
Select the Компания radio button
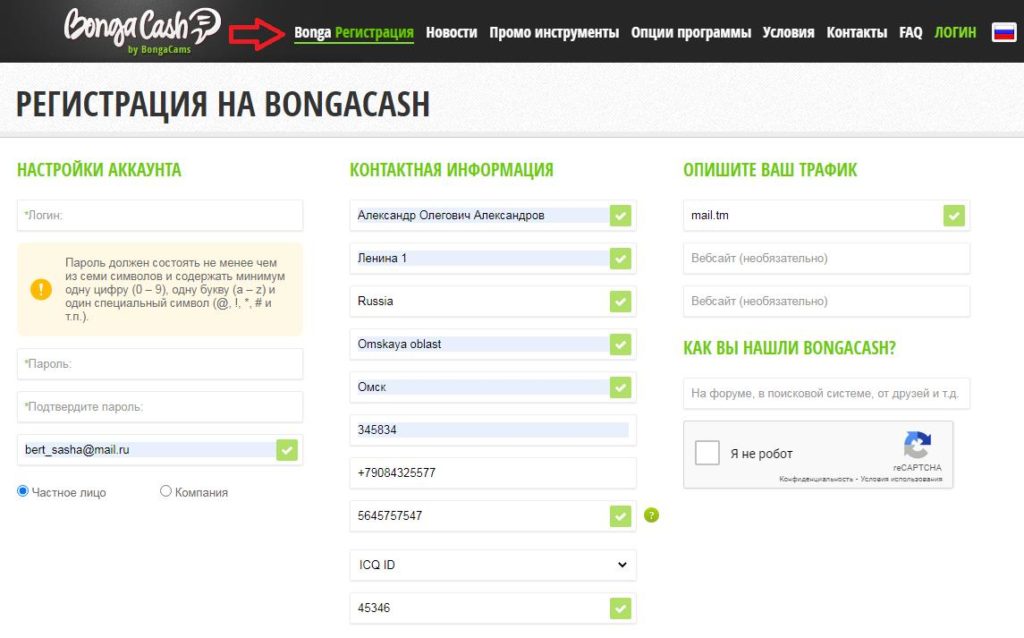[x=166, y=491]
